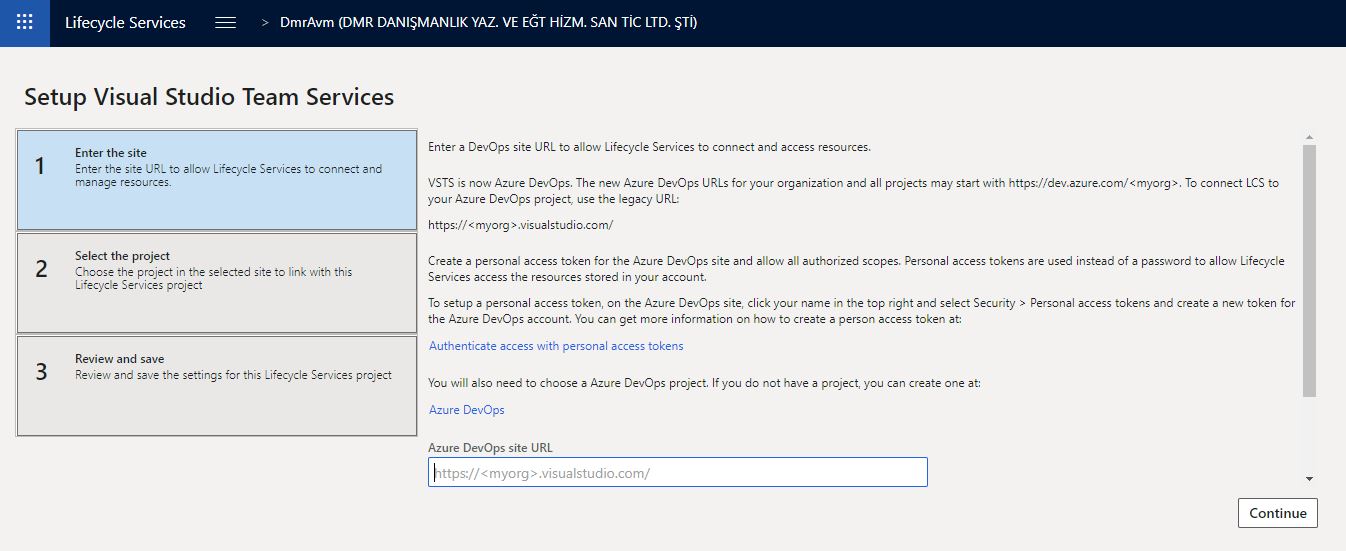Select step 1 Enter the site
This screenshot has width=1346, height=551.
tap(217, 180)
